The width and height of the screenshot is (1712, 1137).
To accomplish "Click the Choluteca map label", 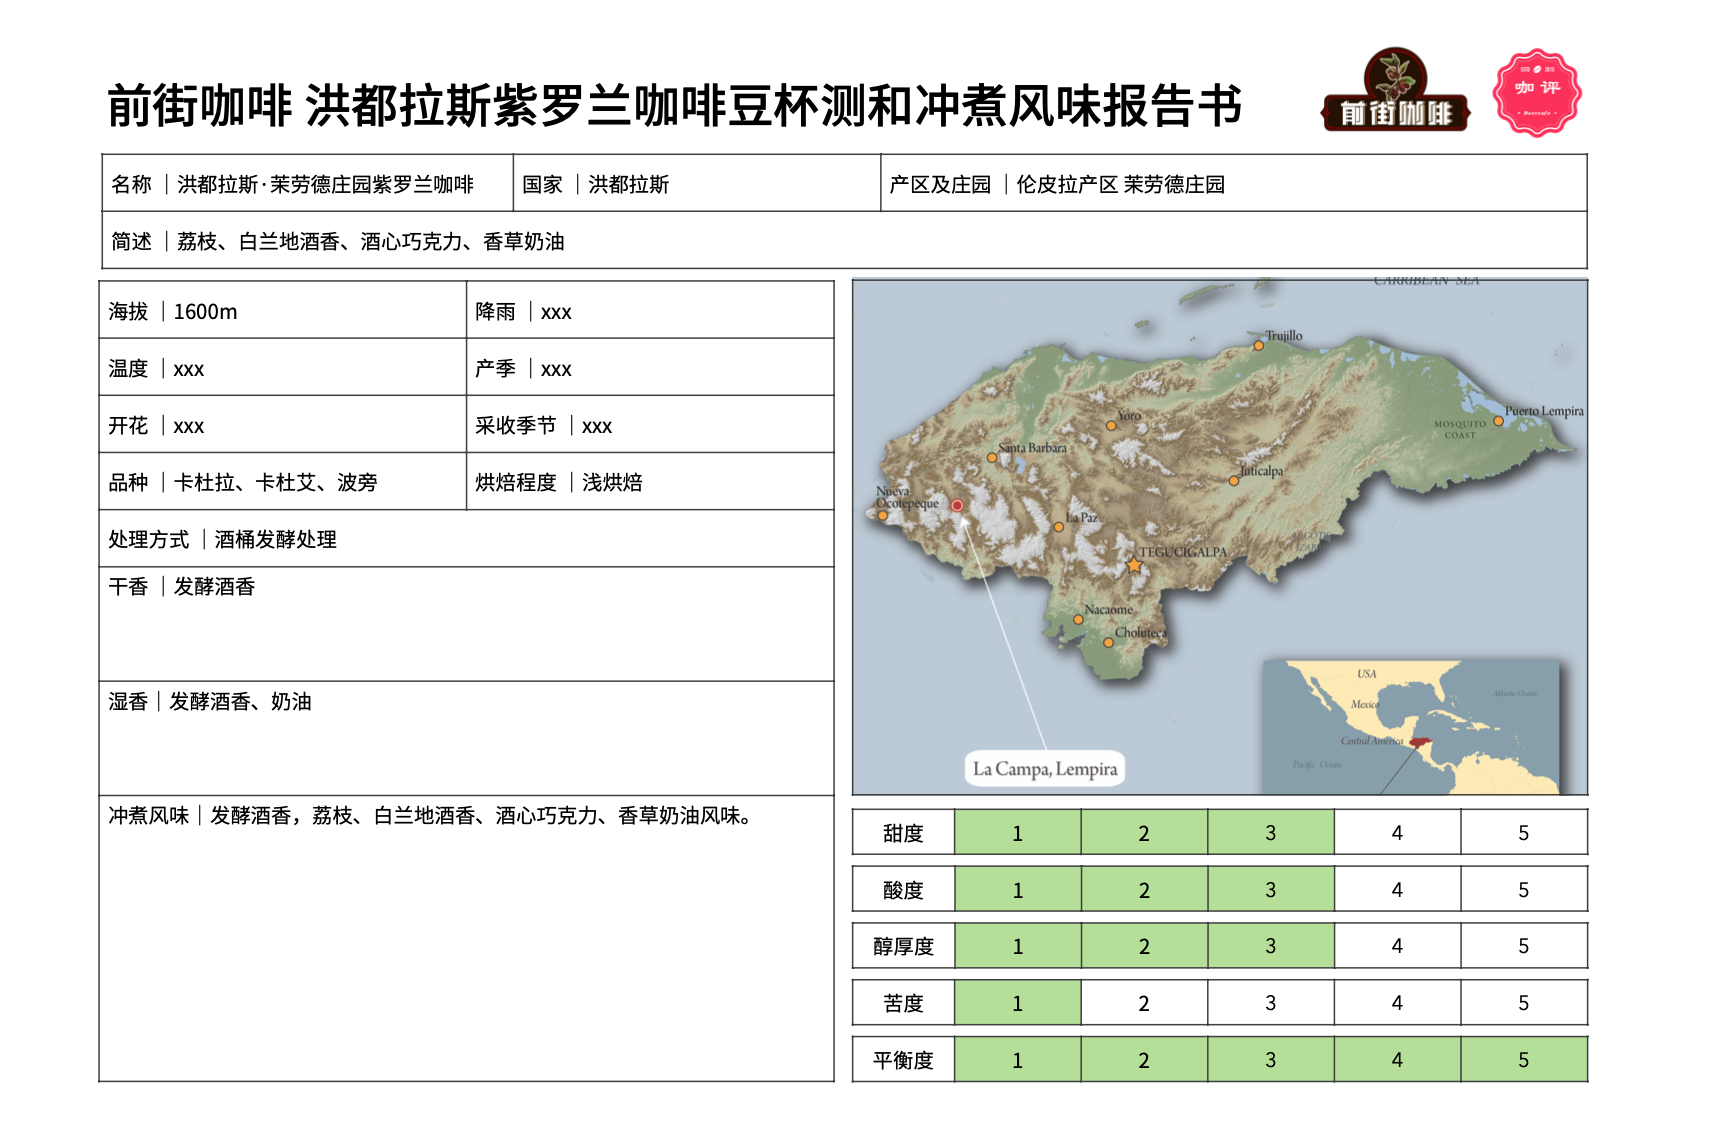I will point(1141,633).
